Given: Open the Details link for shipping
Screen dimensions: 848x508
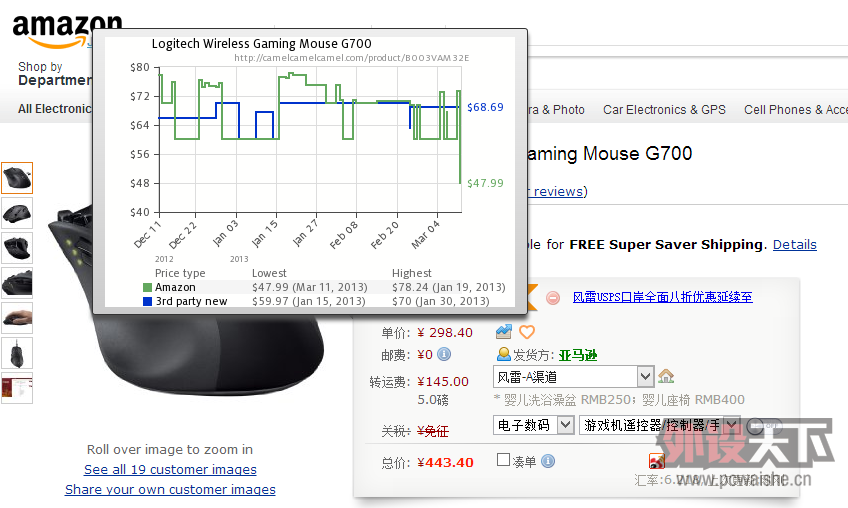Looking at the screenshot, I should click(x=794, y=245).
